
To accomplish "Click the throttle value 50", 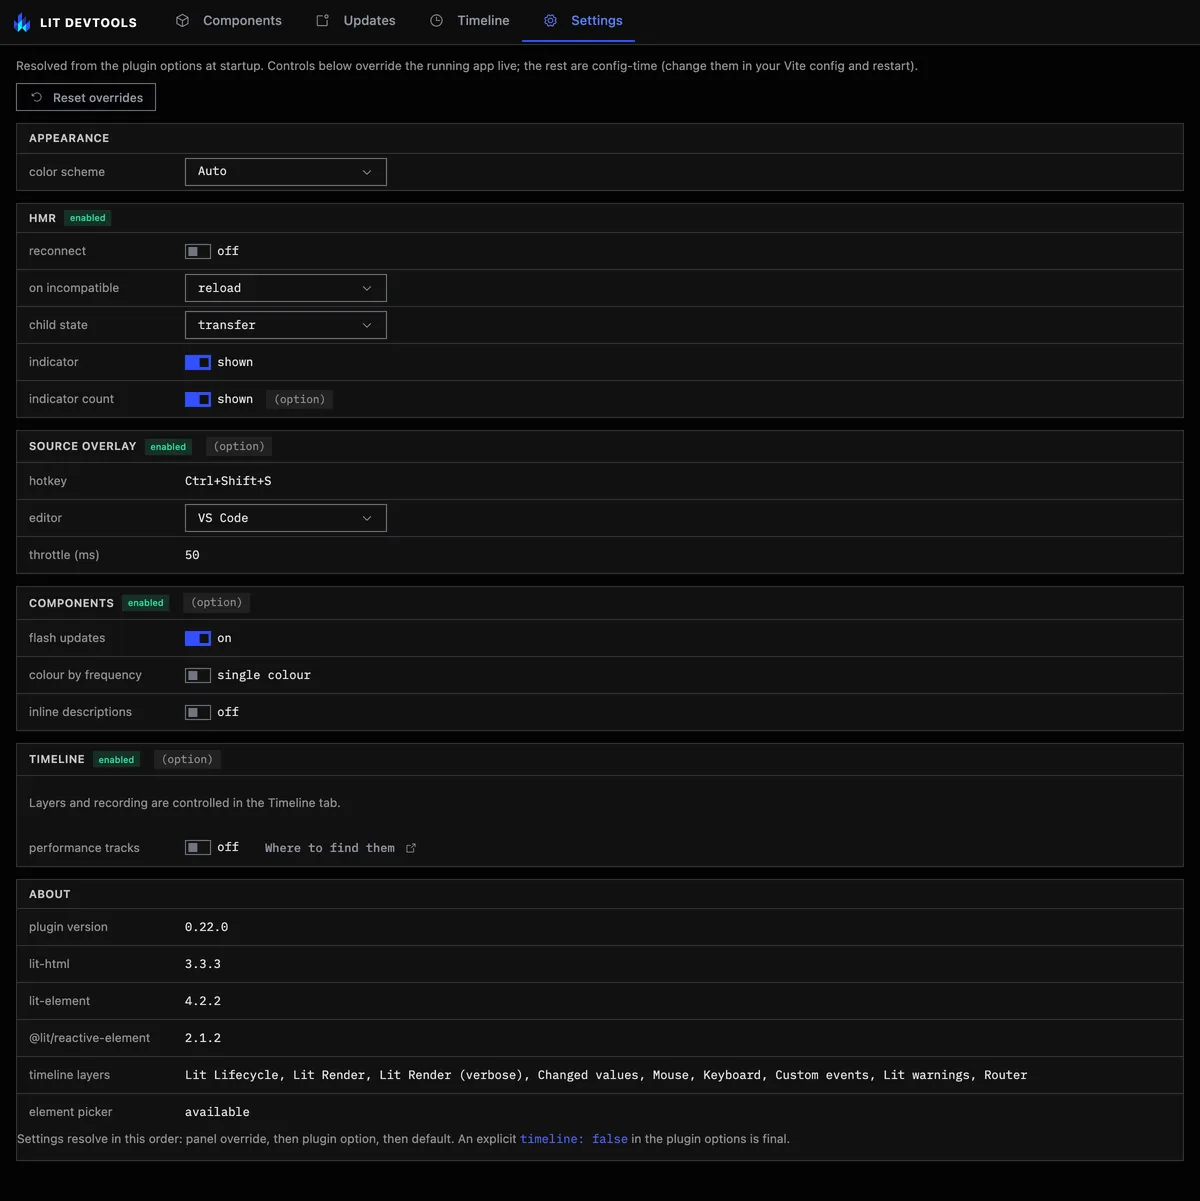I will [x=192, y=555].
